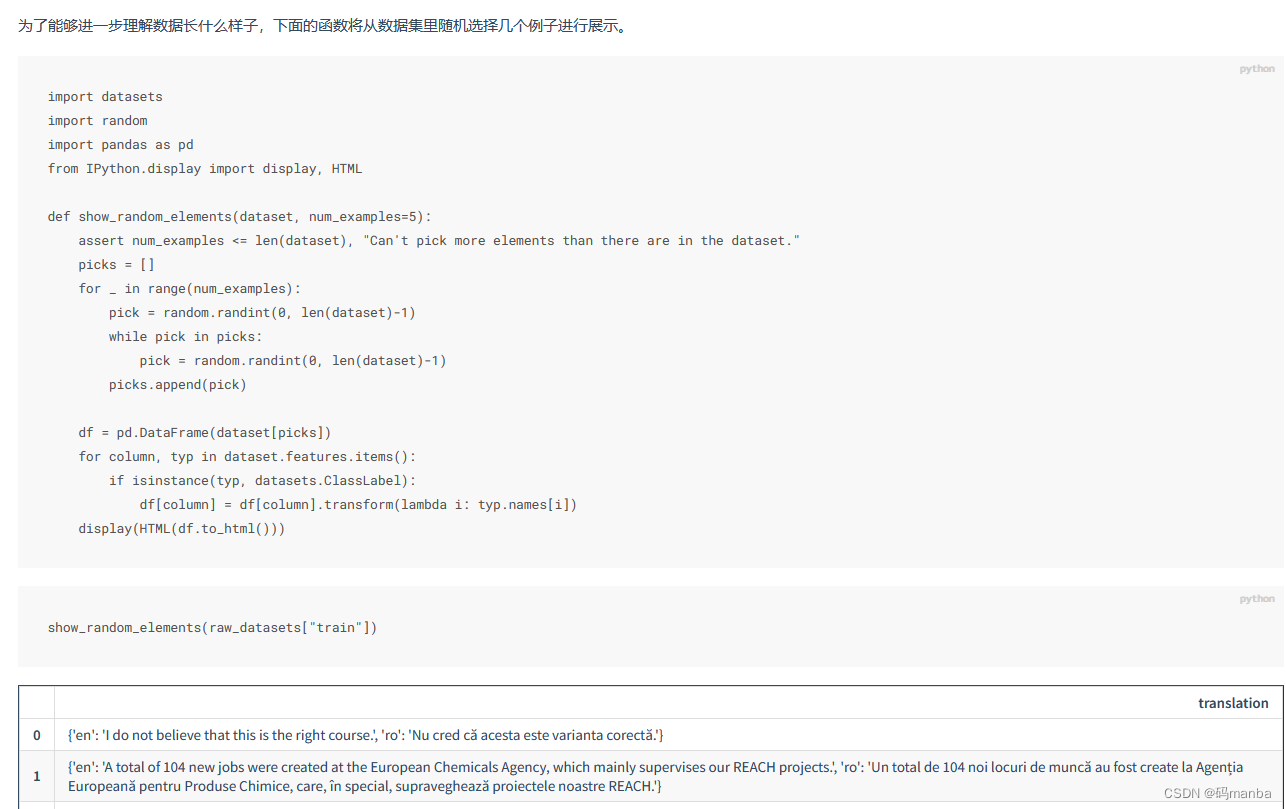Viewport: 1286px width, 809px height.
Task: Click row index 1 in the table
Action: [x=37, y=776]
